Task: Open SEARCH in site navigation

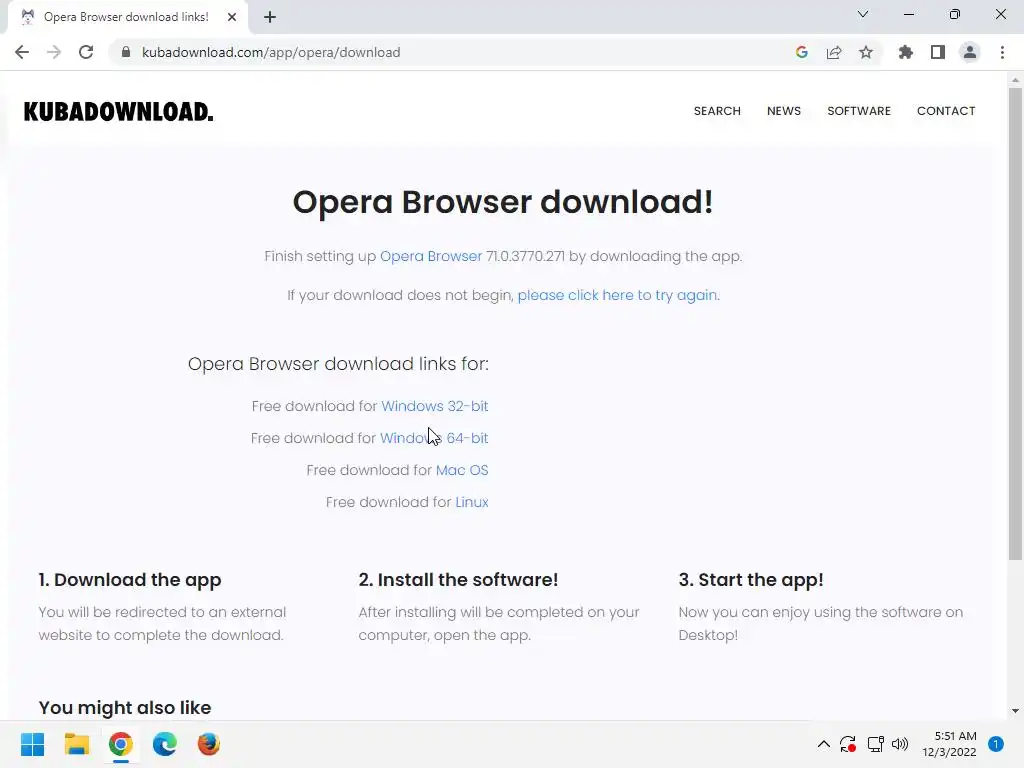Action: point(717,111)
